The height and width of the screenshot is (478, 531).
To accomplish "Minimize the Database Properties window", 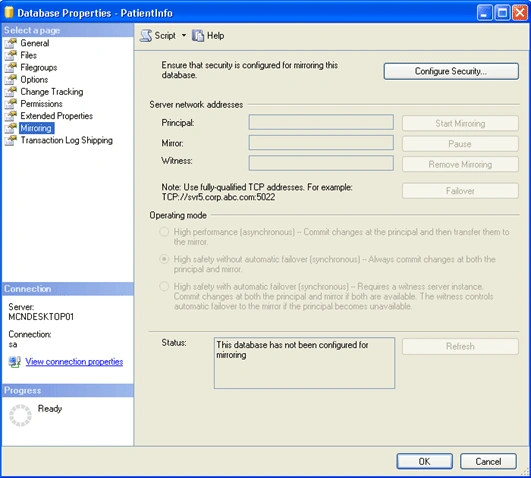I will [x=485, y=13].
